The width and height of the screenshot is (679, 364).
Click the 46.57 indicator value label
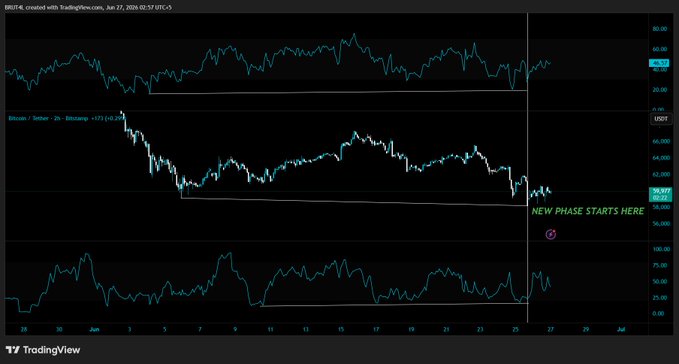click(x=660, y=63)
